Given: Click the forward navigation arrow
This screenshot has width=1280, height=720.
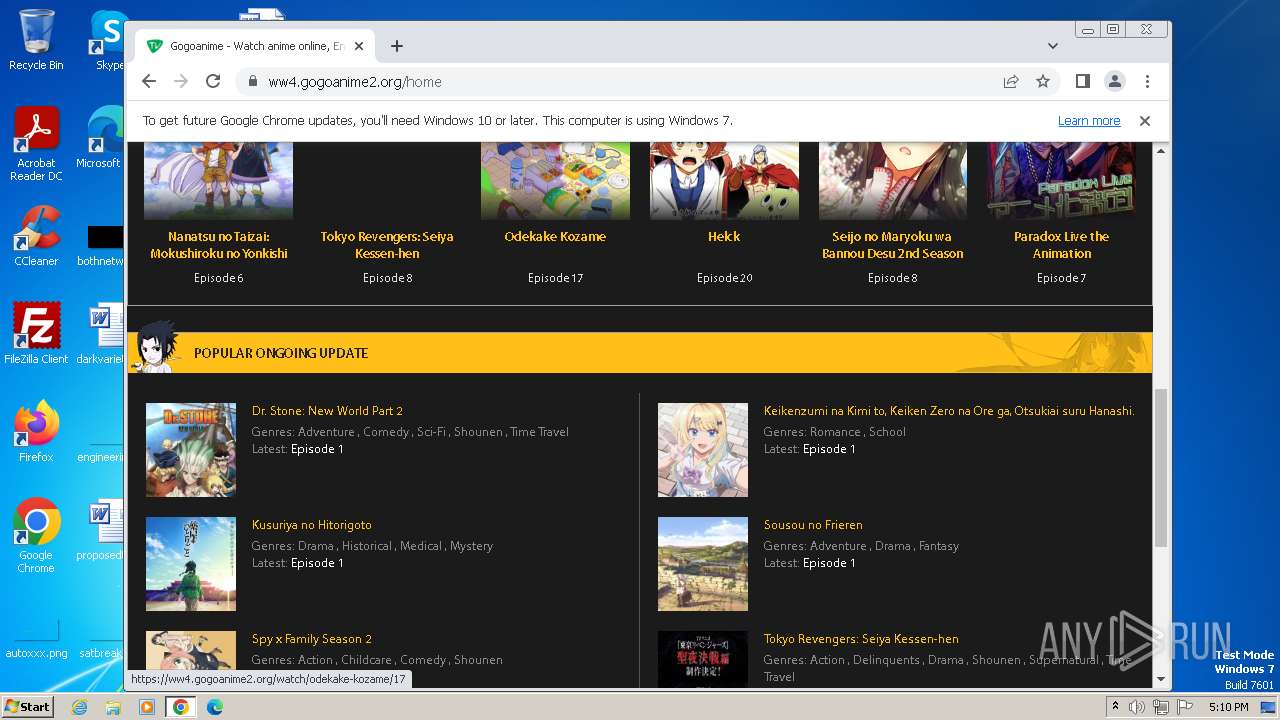Looking at the screenshot, I should click(x=181, y=81).
